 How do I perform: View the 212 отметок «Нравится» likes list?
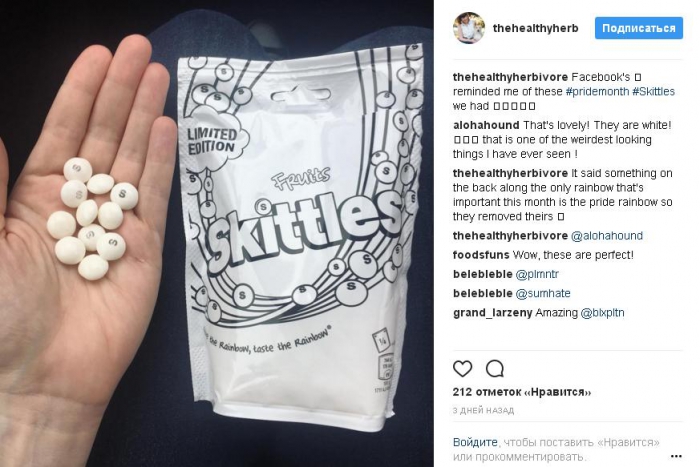[521, 392]
